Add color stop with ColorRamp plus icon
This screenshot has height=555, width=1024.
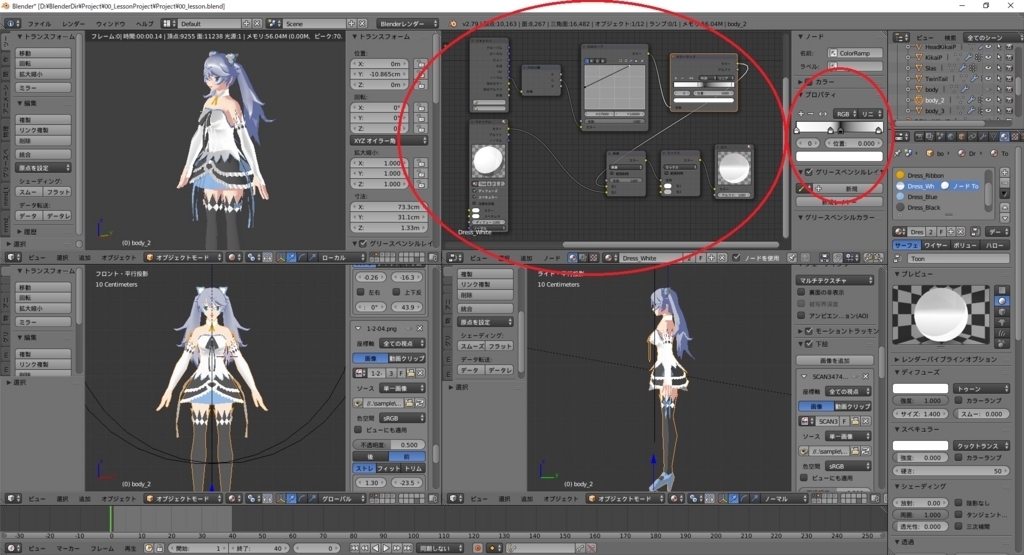pos(801,114)
